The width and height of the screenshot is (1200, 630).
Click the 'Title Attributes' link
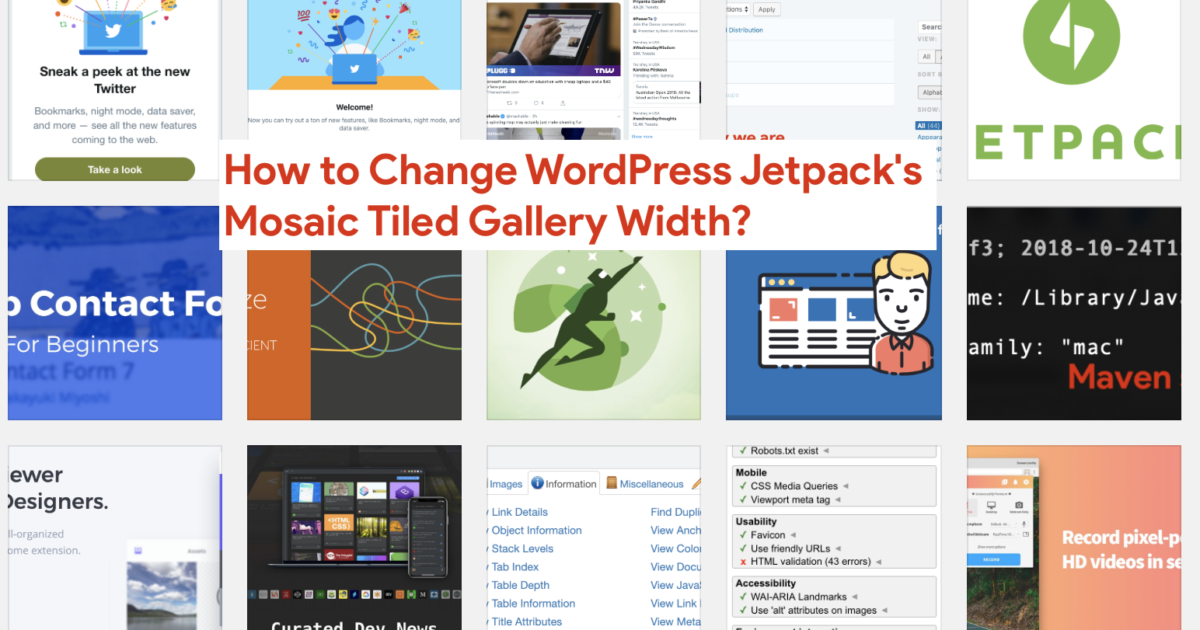[x=526, y=622]
